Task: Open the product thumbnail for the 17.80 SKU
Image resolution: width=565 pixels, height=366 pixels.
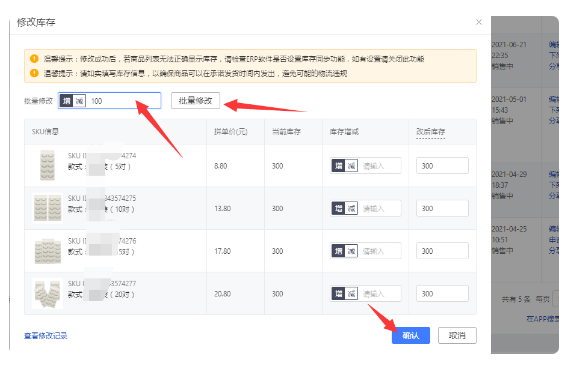Action: tap(47, 251)
